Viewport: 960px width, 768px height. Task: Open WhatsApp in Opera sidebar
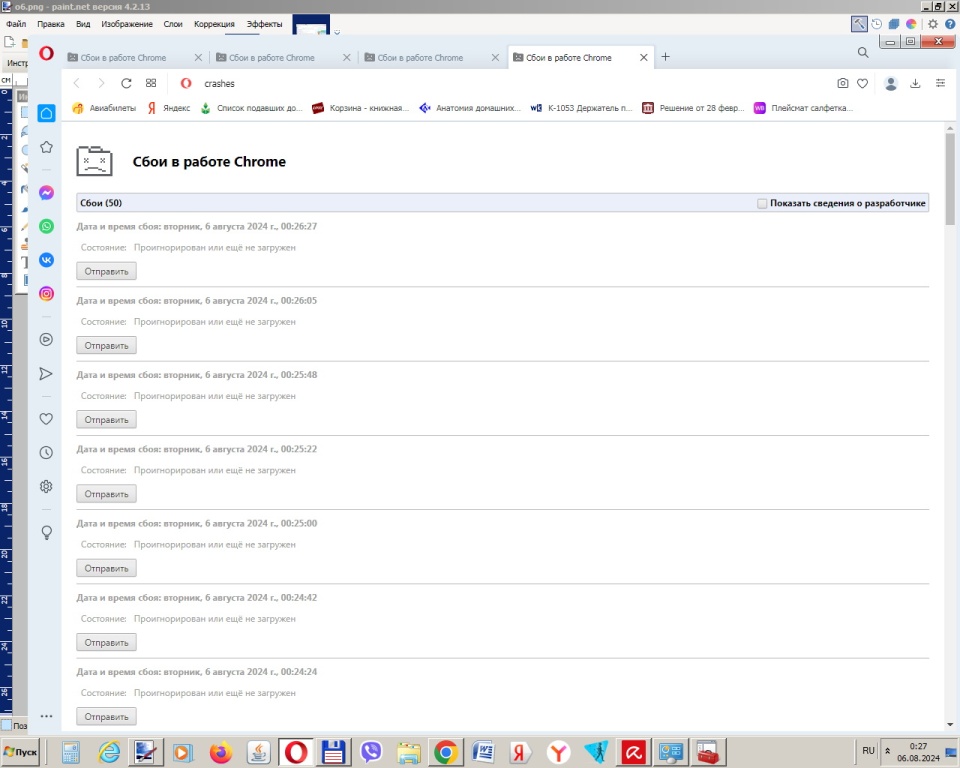[x=47, y=227]
